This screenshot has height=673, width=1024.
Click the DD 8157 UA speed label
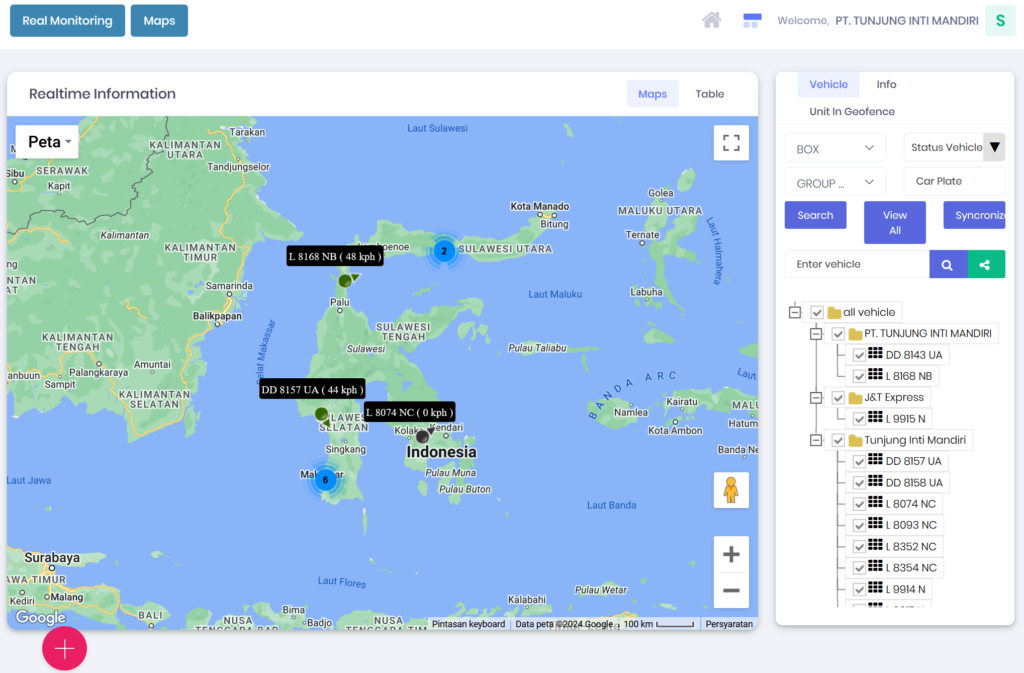312,390
